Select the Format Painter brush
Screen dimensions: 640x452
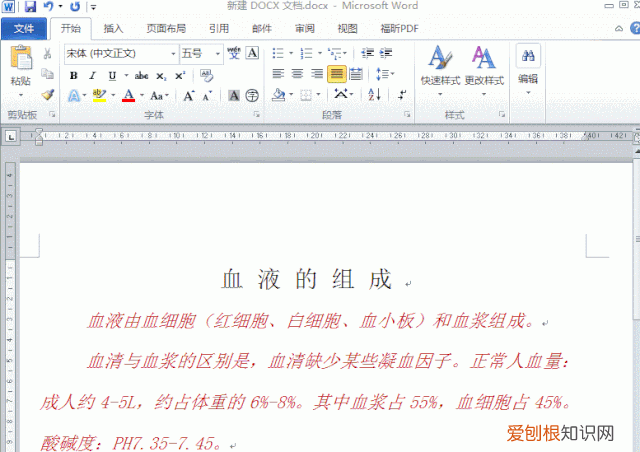47,95
